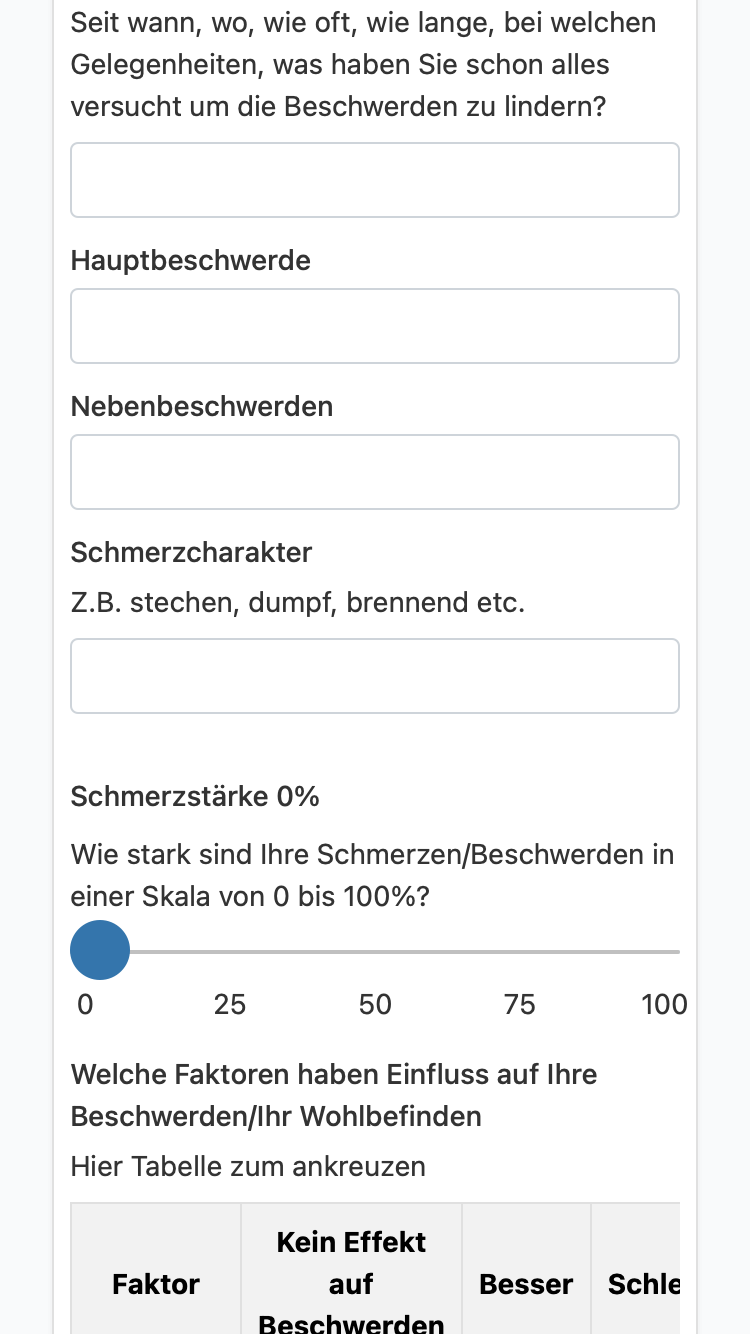Image resolution: width=750 pixels, height=1334 pixels.
Task: Tap the 0 tick label under slider
Action: point(85,1004)
